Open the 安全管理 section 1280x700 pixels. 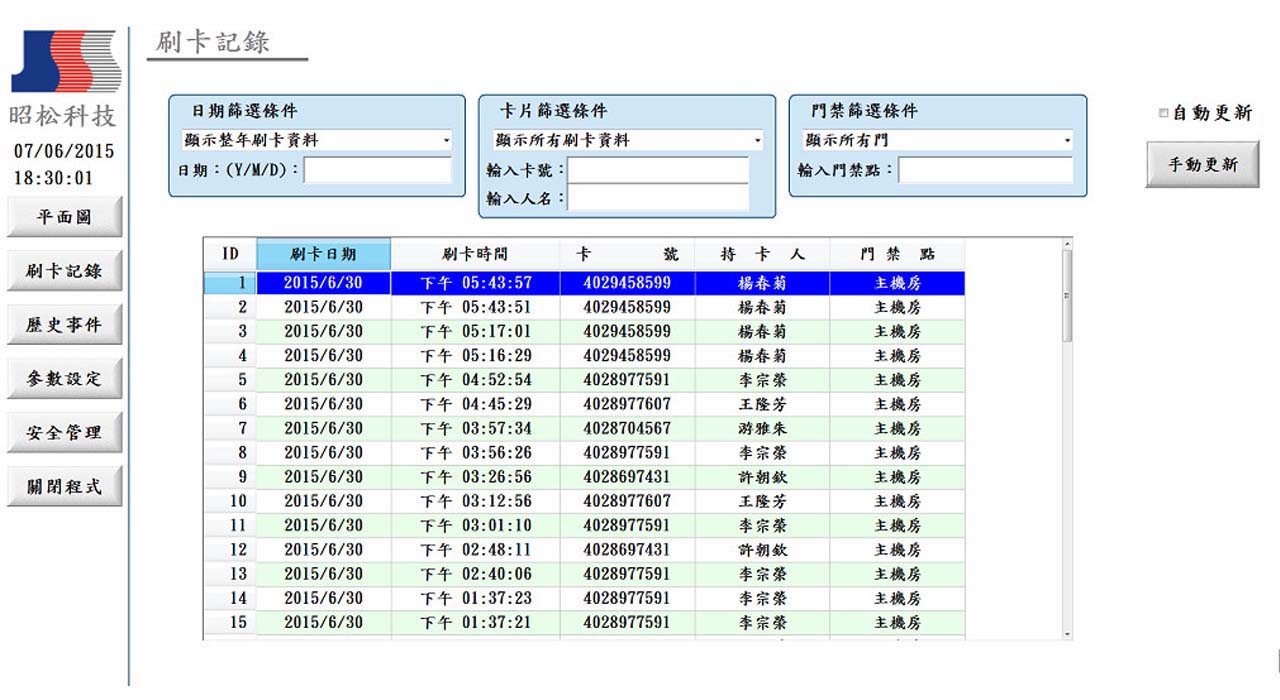[x=65, y=433]
